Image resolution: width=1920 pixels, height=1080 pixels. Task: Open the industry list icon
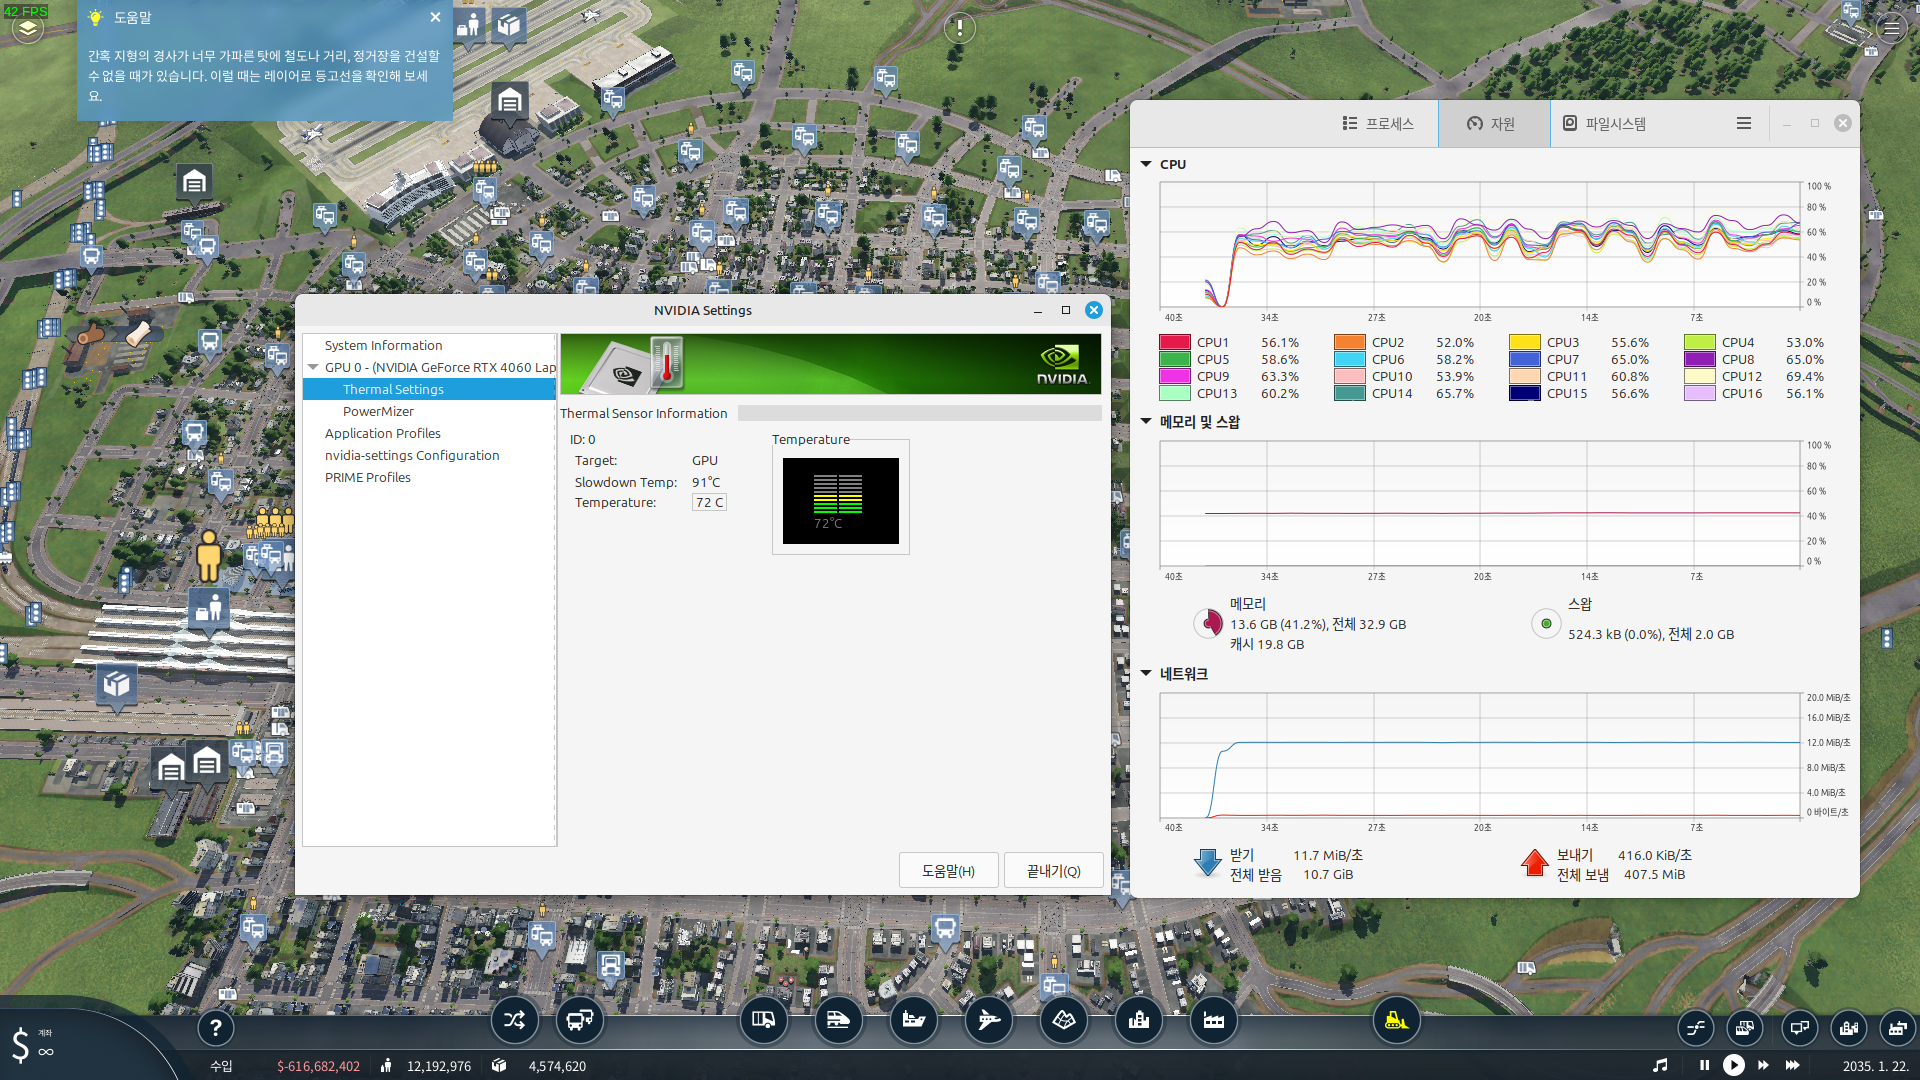click(1897, 1027)
